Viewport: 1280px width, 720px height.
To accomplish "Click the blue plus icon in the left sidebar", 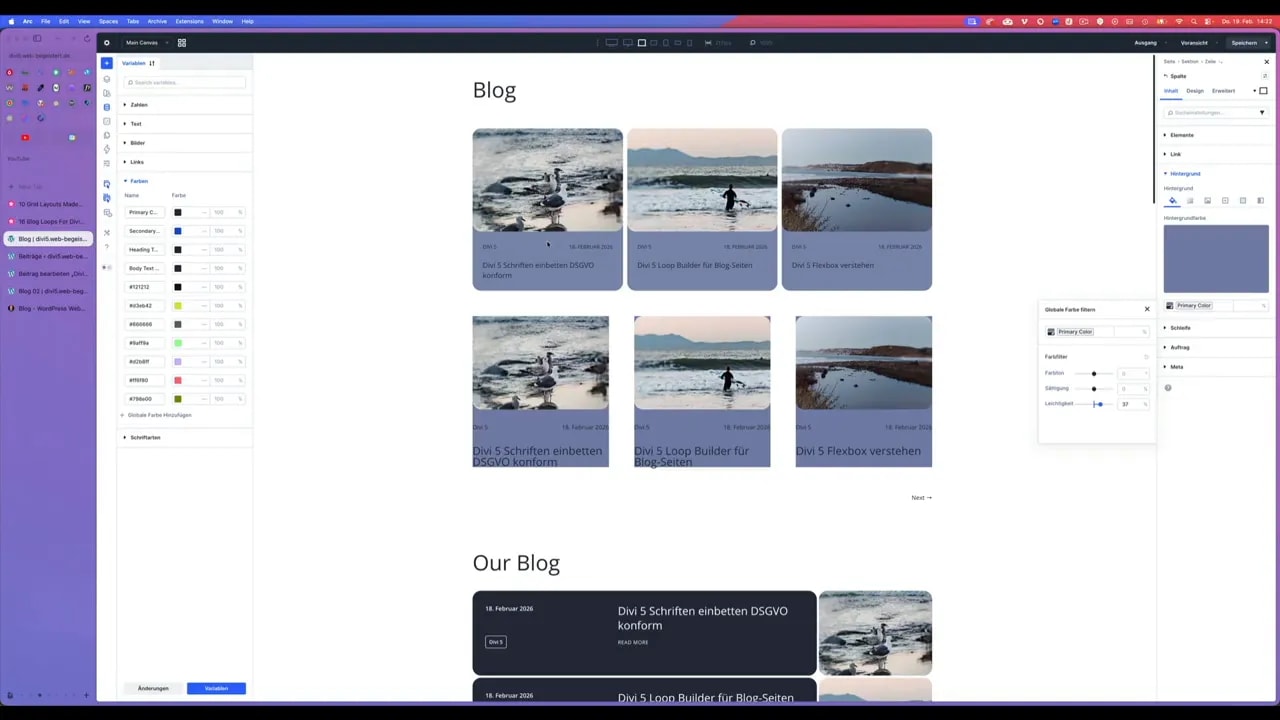I will 107,63.
